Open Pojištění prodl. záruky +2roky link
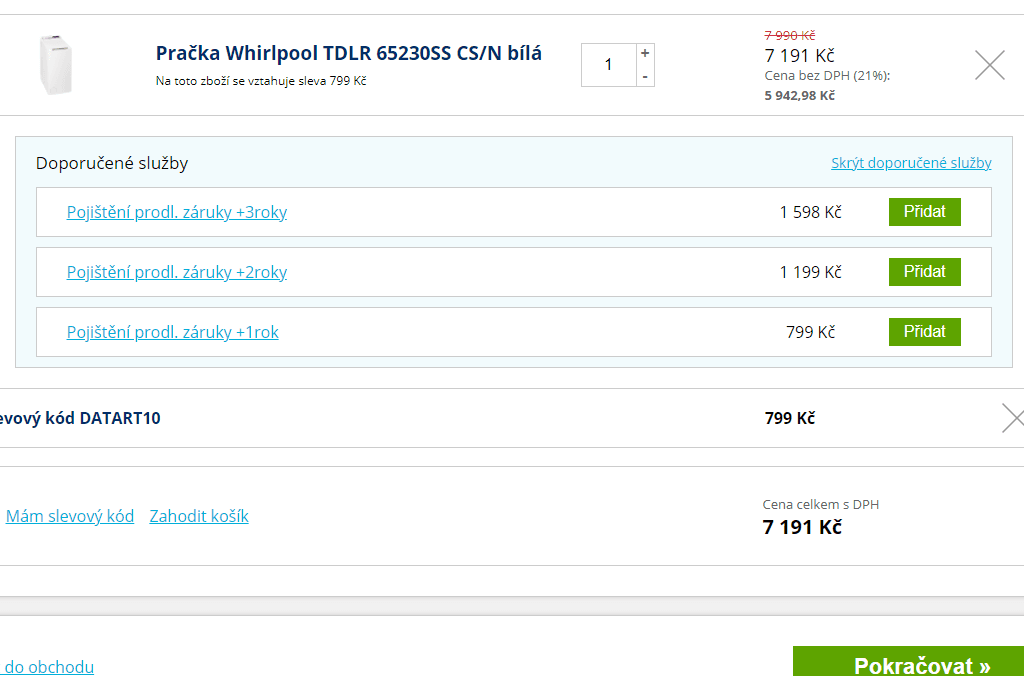Viewport: 1024px width, 676px height. tap(176, 272)
